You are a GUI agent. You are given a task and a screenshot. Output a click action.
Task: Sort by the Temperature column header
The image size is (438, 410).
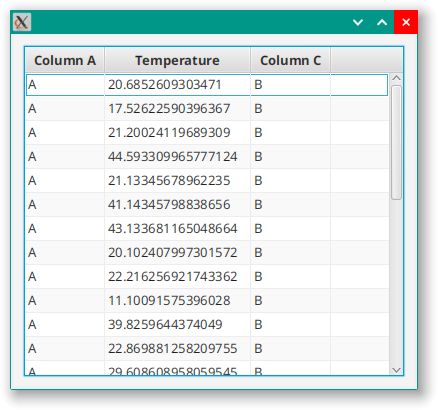(x=177, y=60)
